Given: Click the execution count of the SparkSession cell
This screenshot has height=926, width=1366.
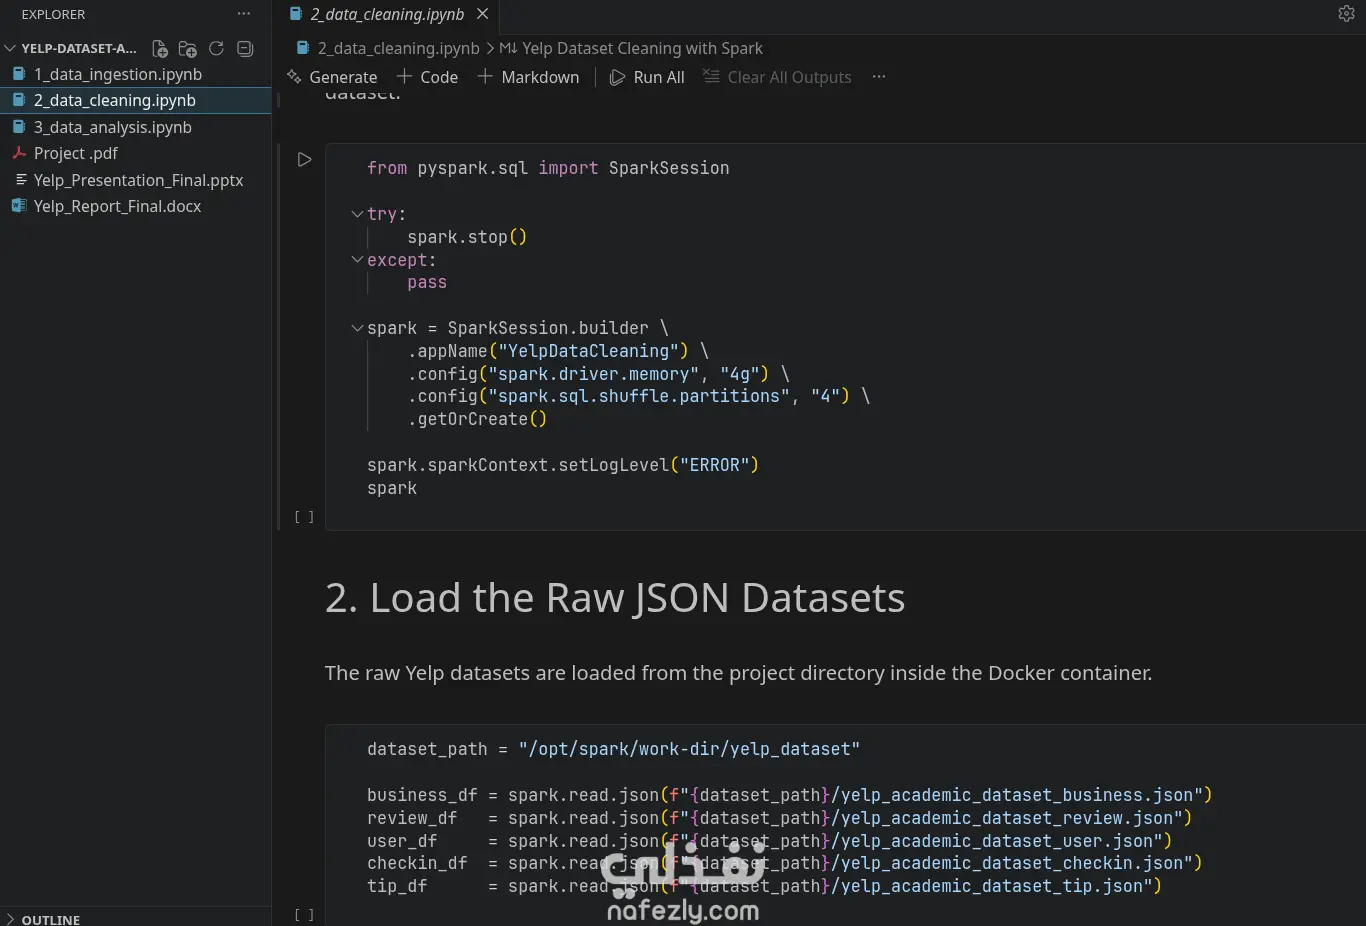Looking at the screenshot, I should tap(304, 517).
